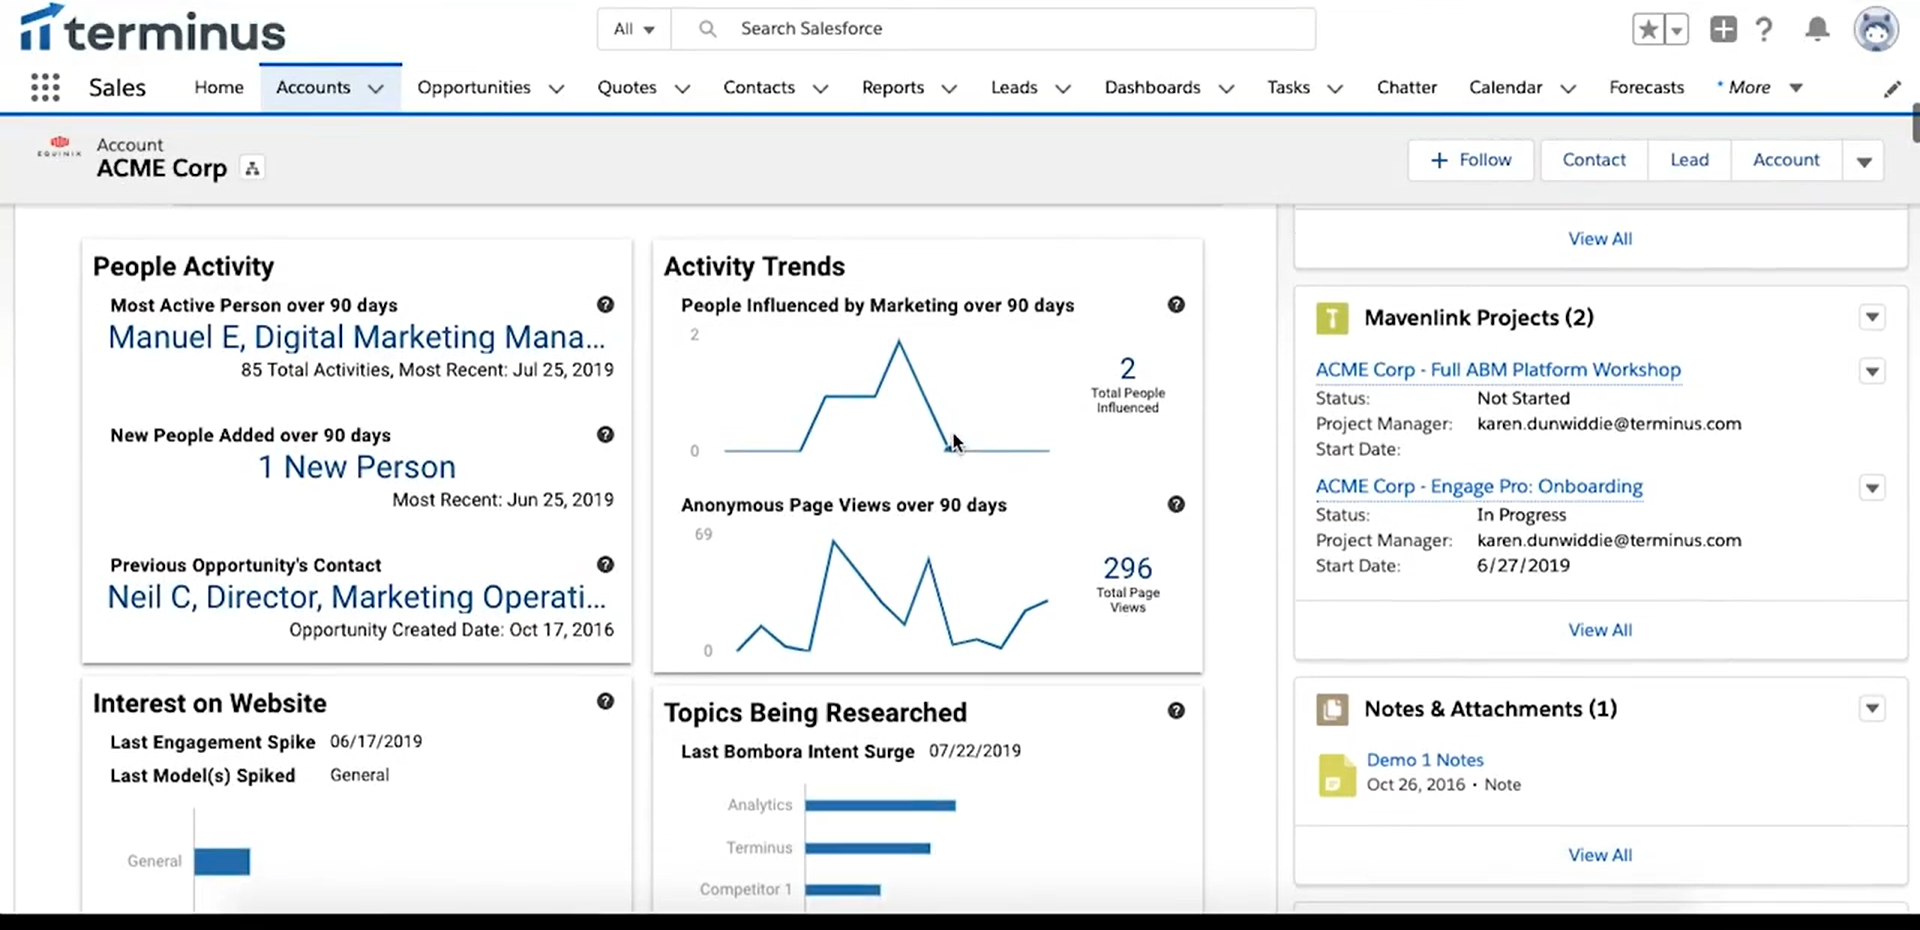The height and width of the screenshot is (930, 1920).
Task: Open the notifications bell icon
Action: click(x=1816, y=29)
